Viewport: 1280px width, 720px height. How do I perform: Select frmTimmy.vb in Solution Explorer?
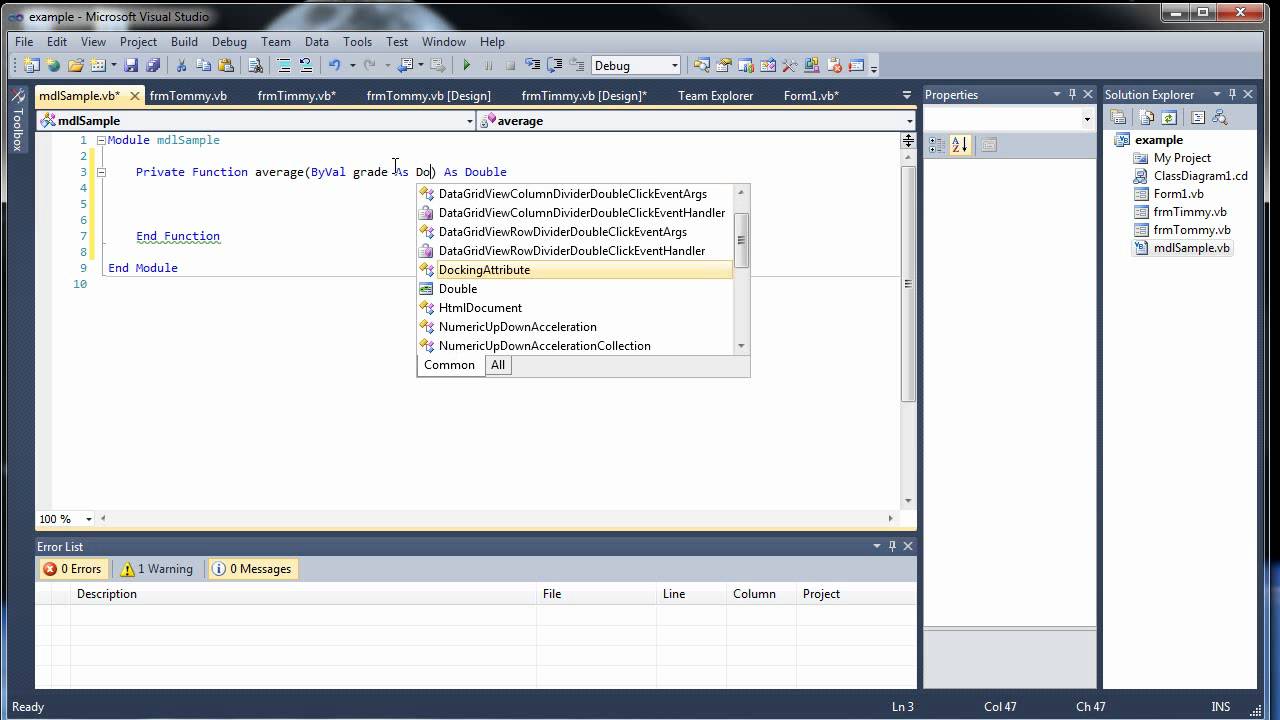(1190, 212)
